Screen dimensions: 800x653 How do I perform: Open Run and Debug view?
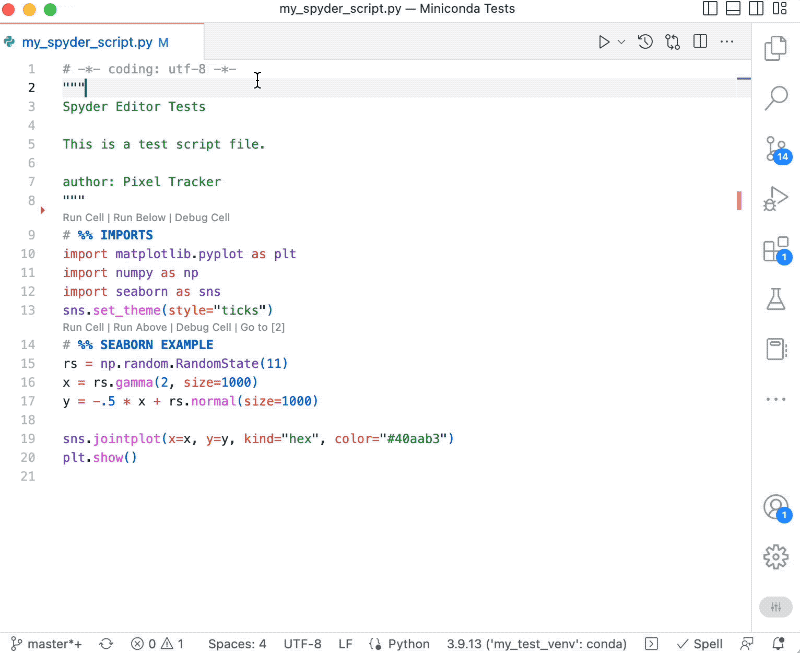click(x=776, y=198)
